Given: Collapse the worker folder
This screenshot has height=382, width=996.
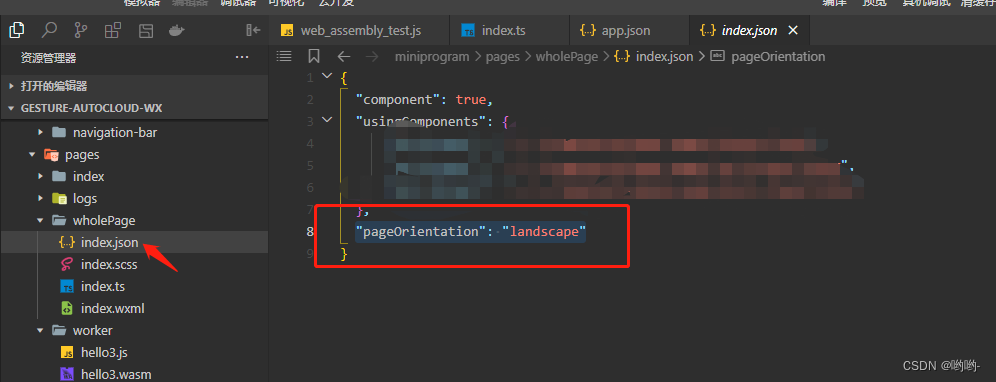Looking at the screenshot, I should [x=134, y=331].
